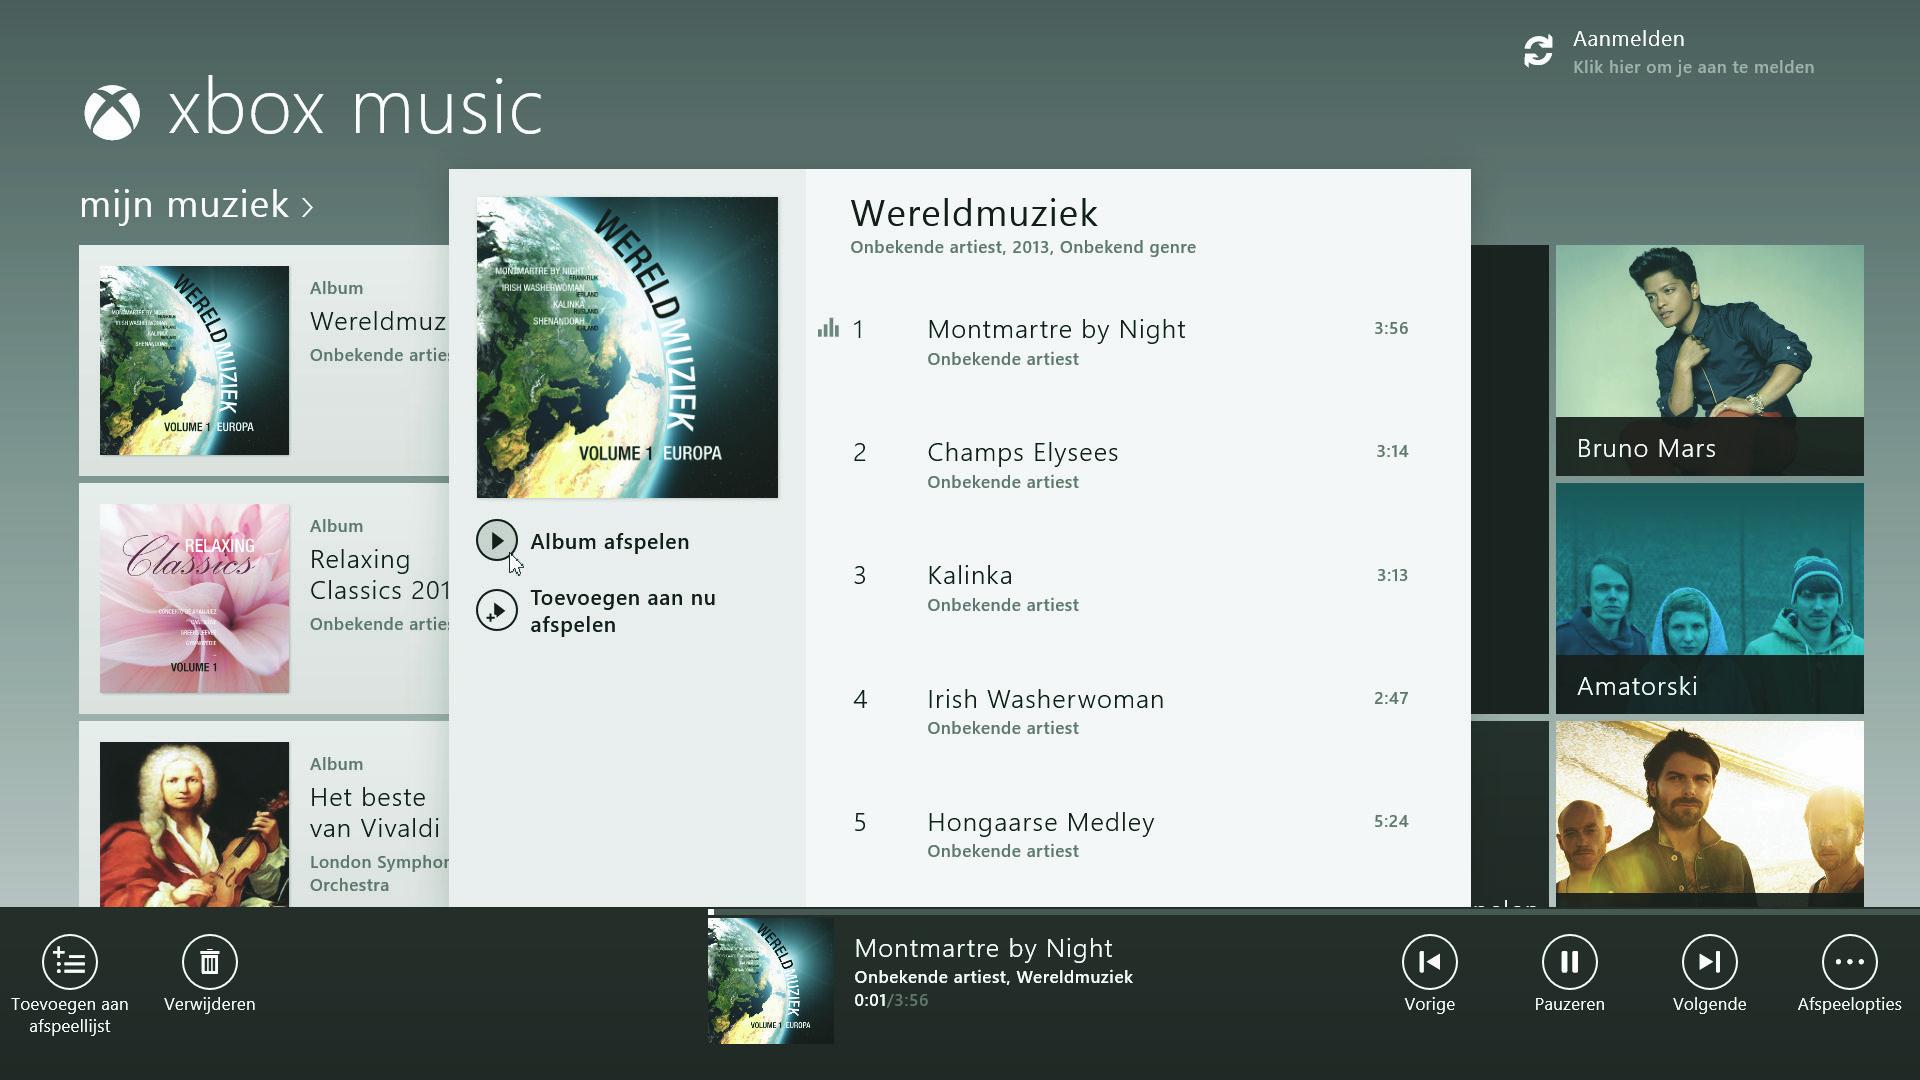Click 'Klik hier om je aan te melden'
Screen dimensions: 1920x1080
coord(1693,67)
